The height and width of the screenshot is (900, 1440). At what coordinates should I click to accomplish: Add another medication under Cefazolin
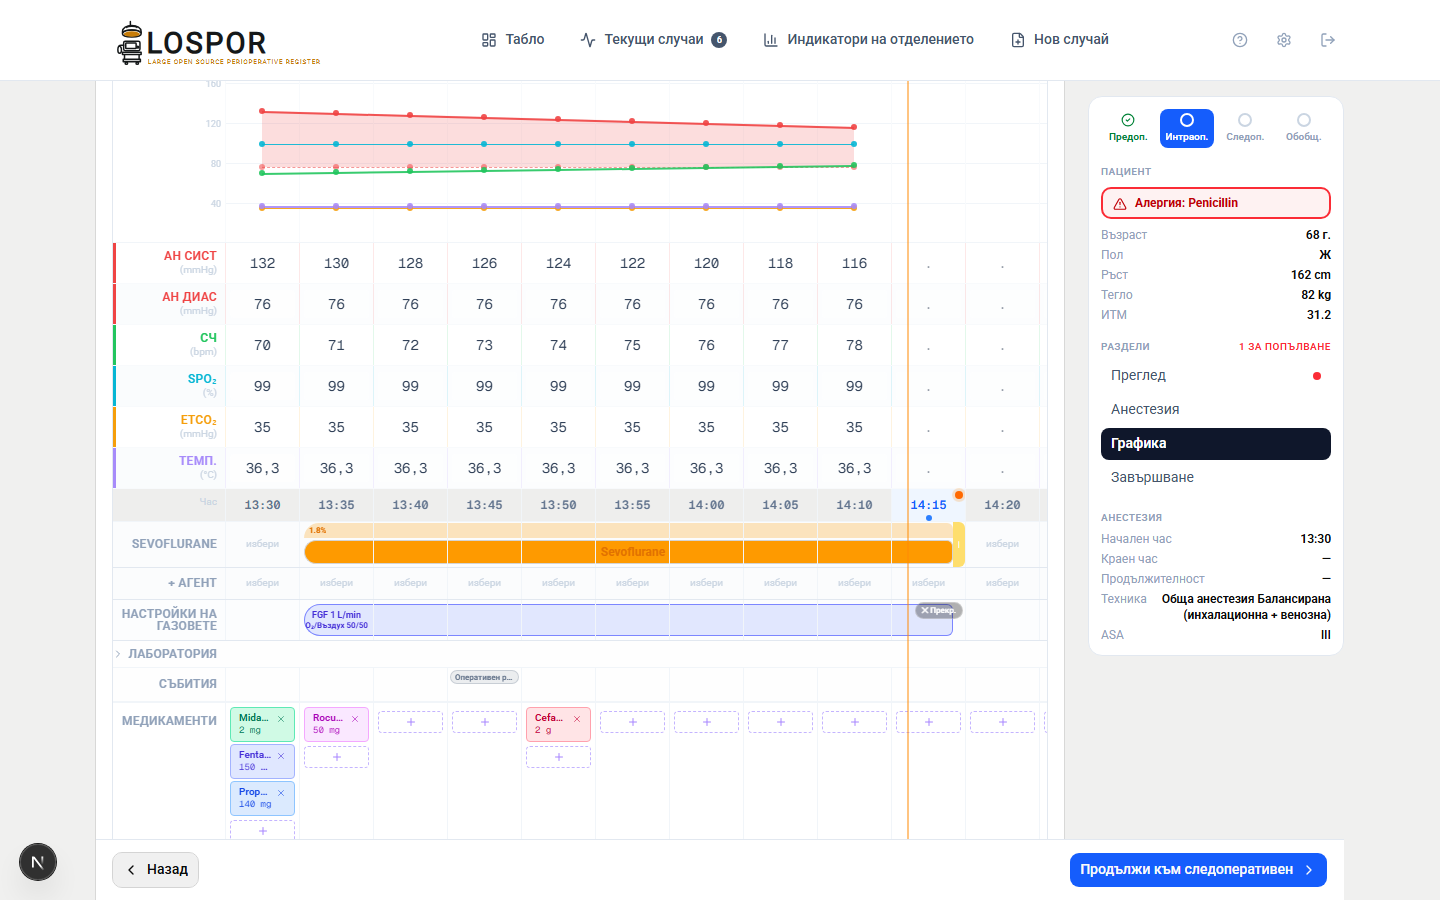558,757
